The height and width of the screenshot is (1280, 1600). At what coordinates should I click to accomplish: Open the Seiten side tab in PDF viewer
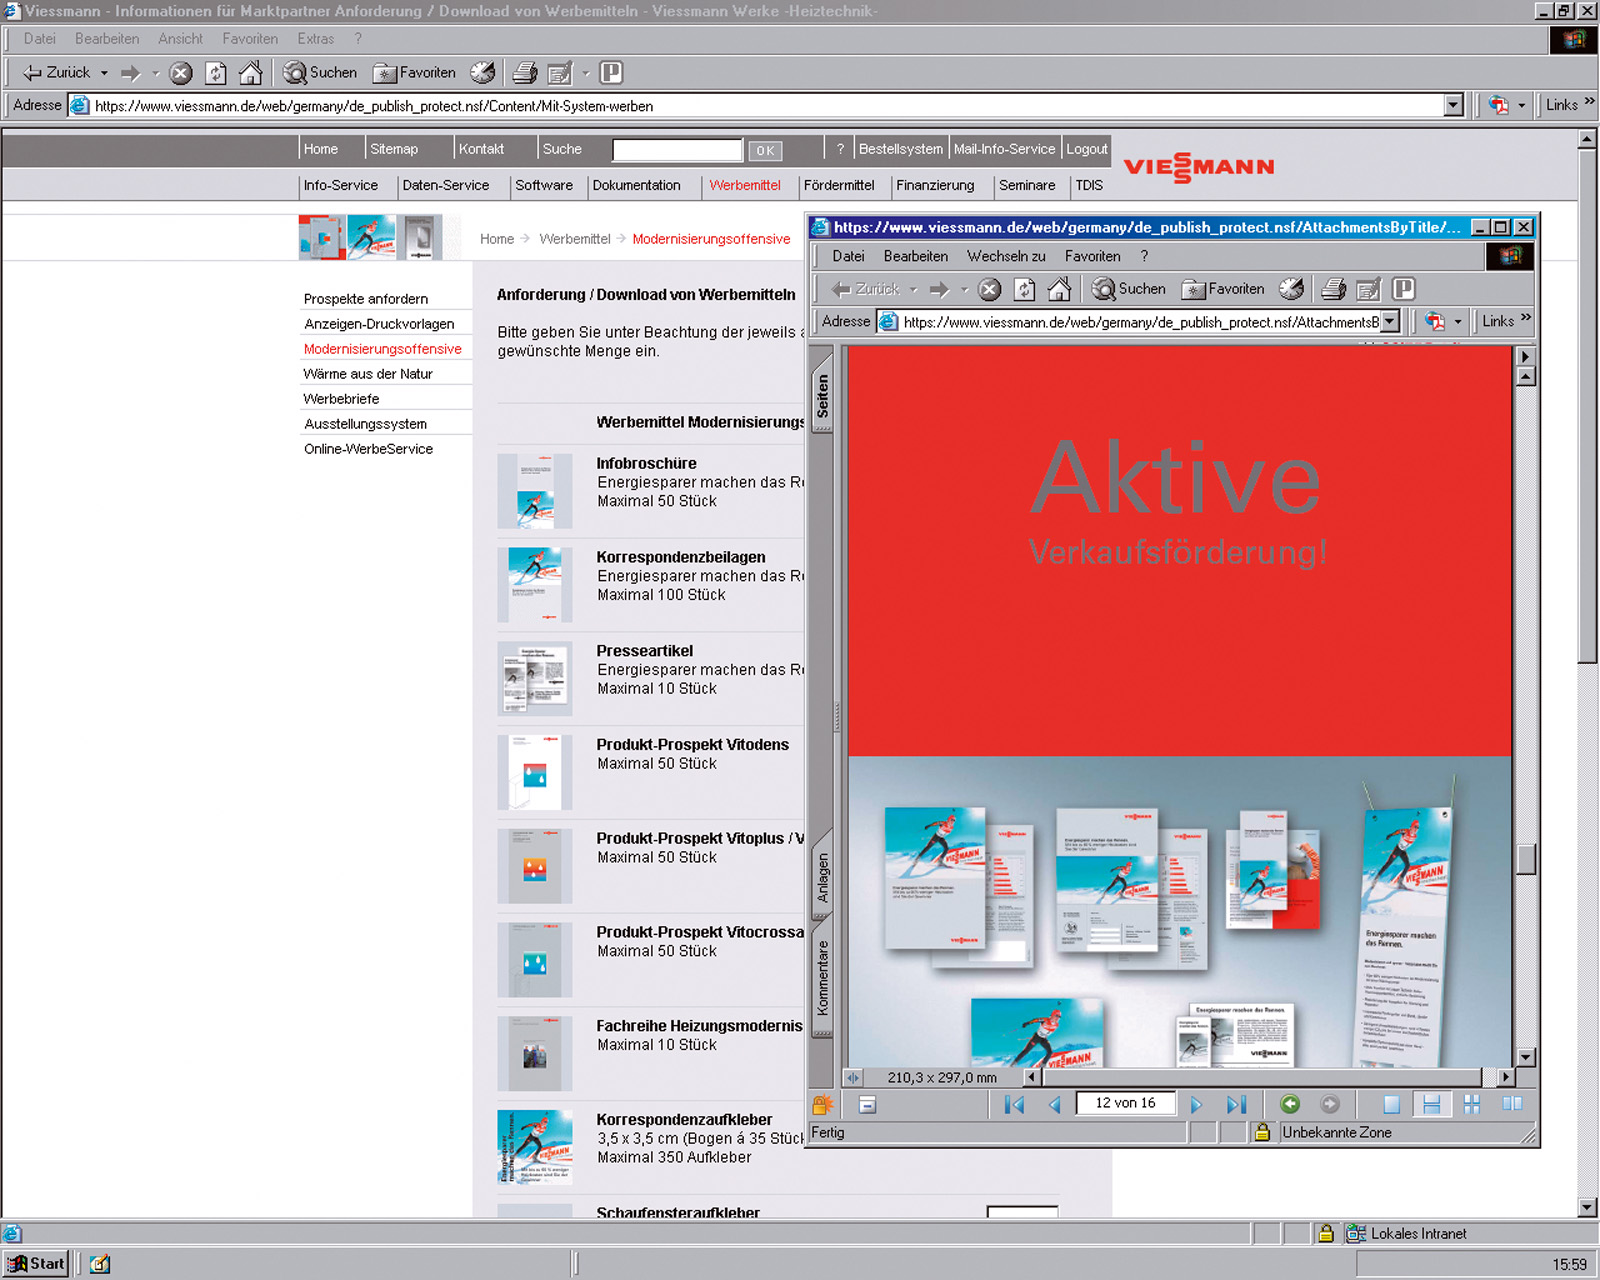click(x=822, y=394)
